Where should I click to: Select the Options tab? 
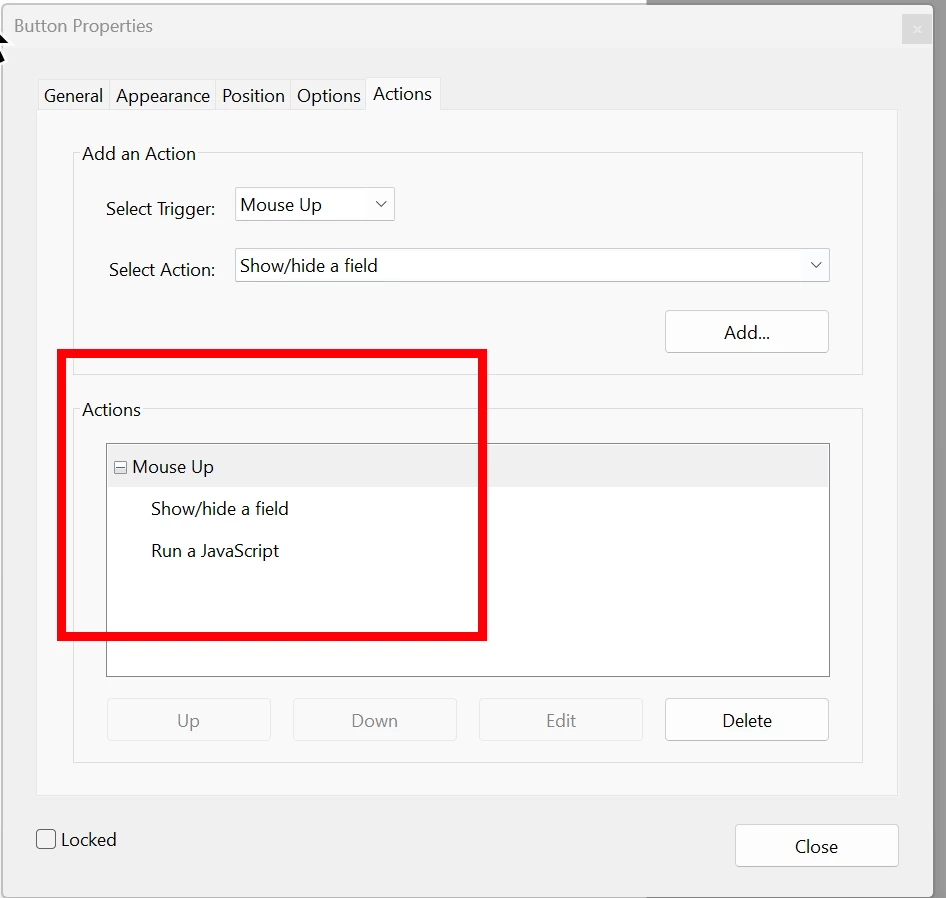point(329,95)
